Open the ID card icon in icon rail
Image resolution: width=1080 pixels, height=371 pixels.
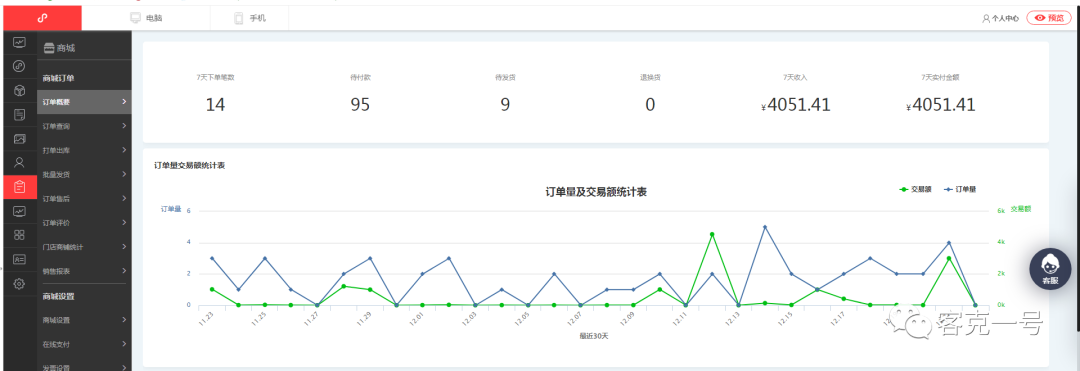[x=19, y=259]
